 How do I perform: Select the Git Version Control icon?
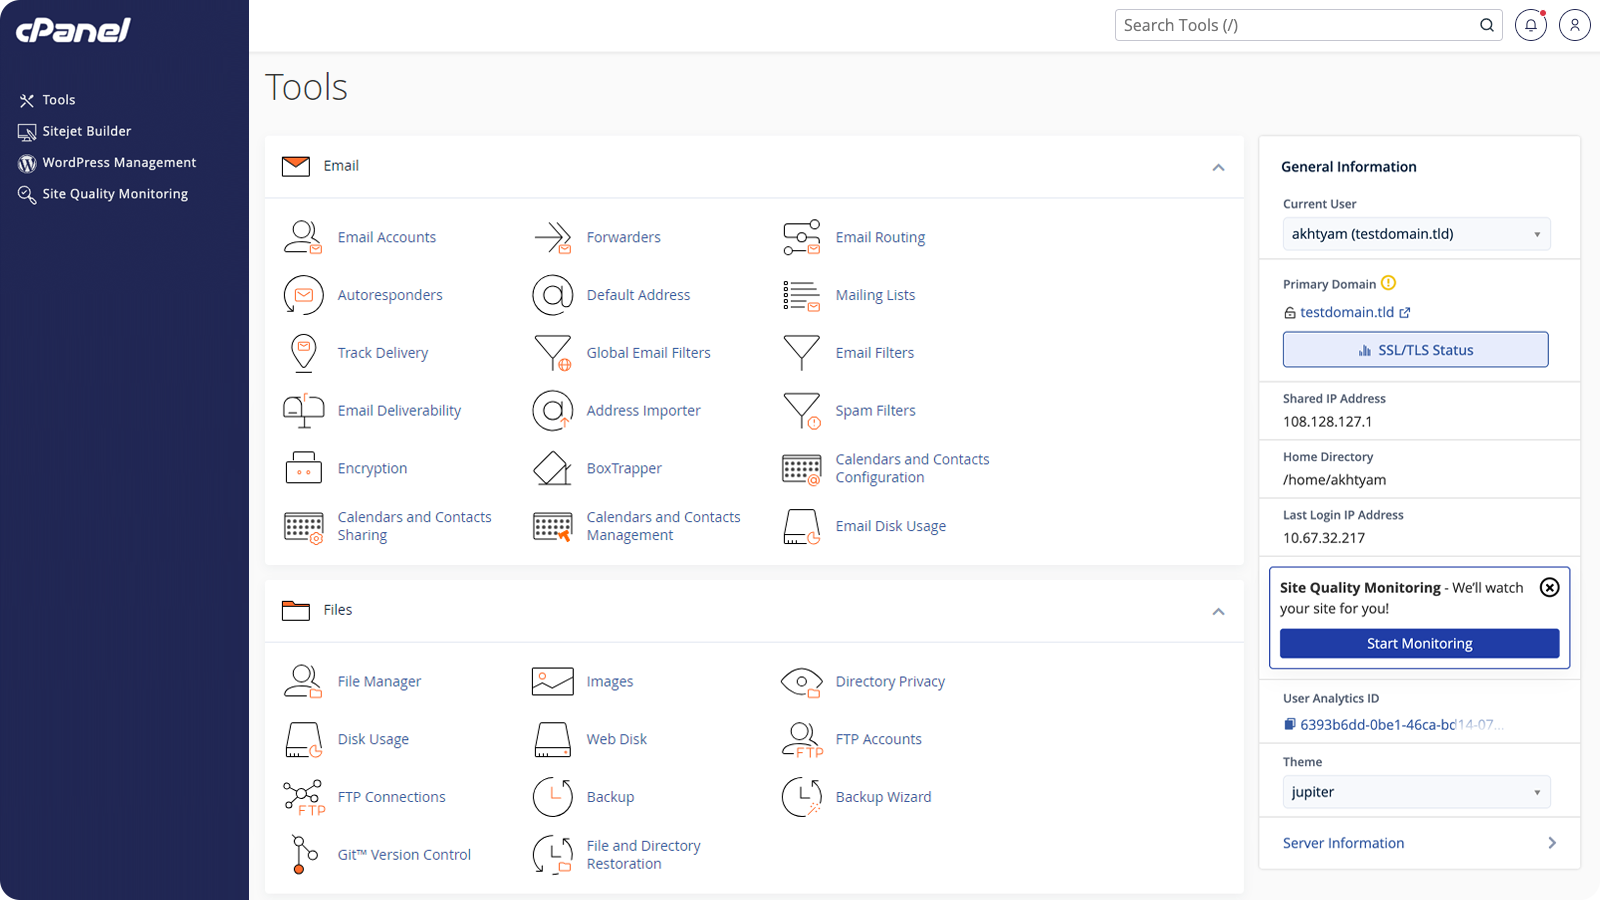303,855
